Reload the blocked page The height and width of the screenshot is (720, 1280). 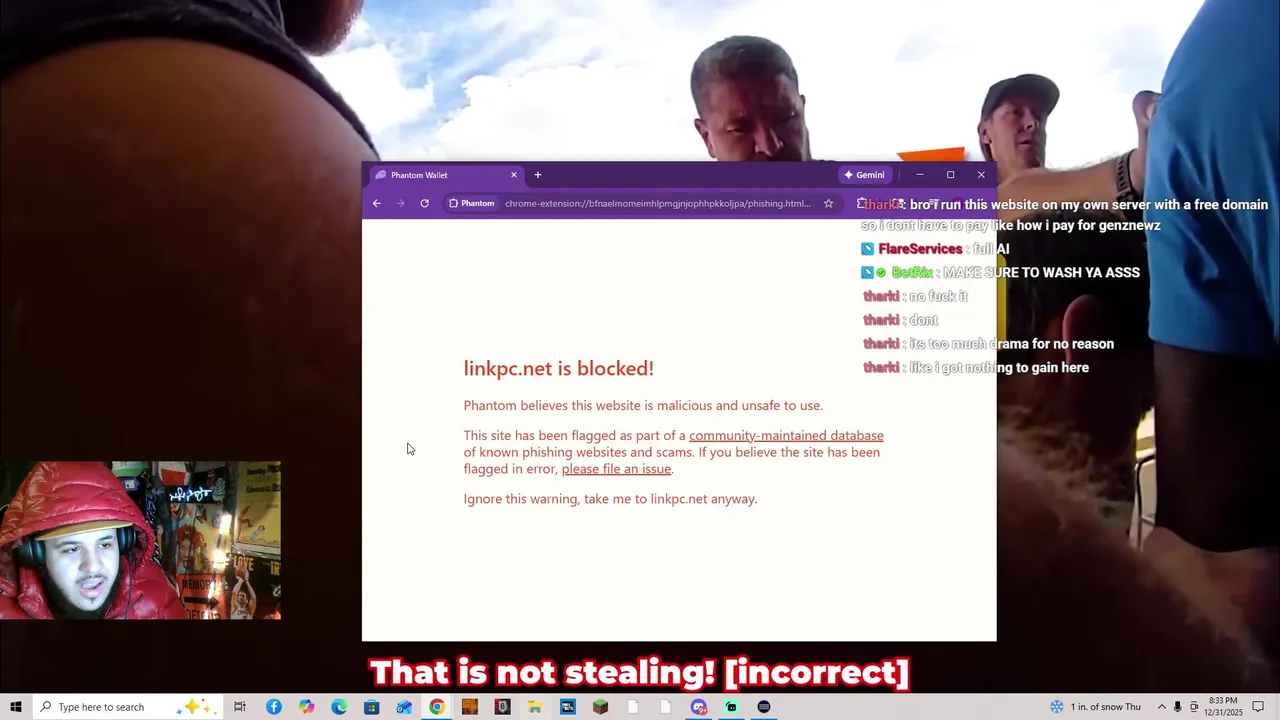425,203
